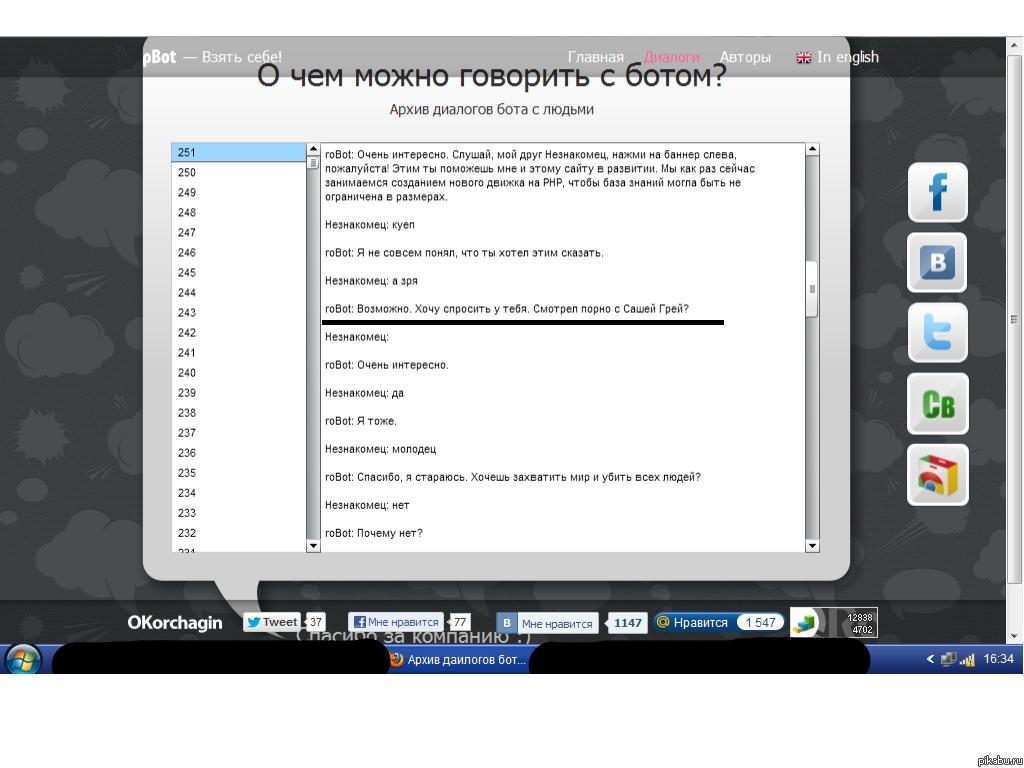The image size is (1024, 768).
Task: Click the chat pane down scroll arrow
Action: [x=810, y=546]
